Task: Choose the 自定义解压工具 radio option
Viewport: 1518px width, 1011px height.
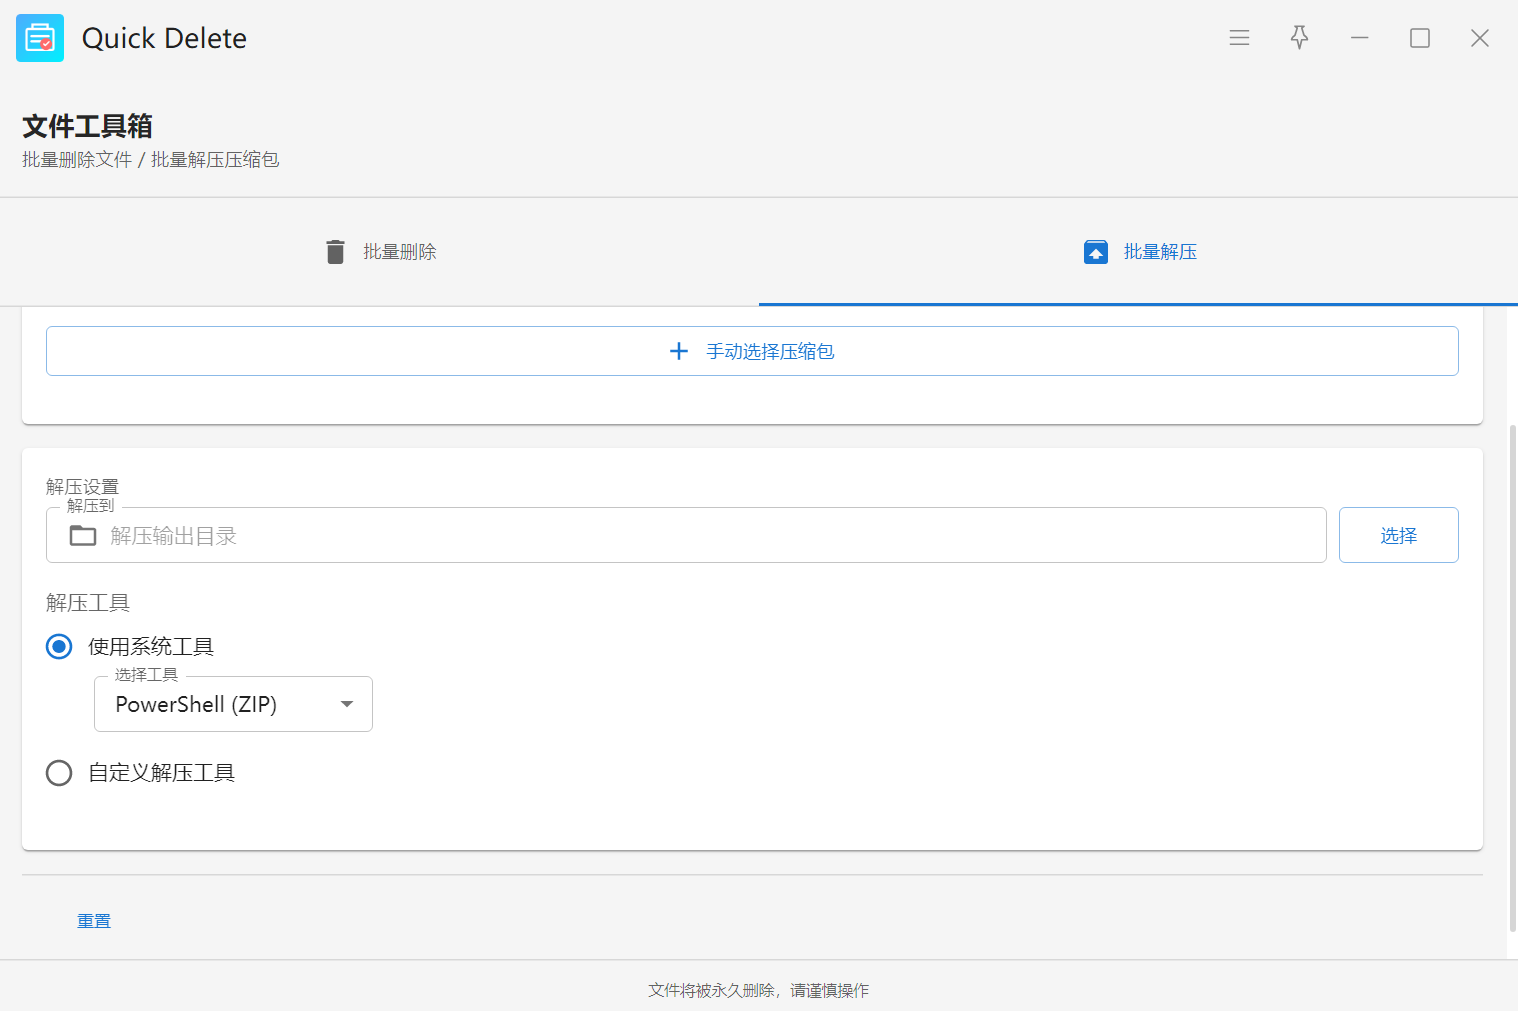Action: 59,773
